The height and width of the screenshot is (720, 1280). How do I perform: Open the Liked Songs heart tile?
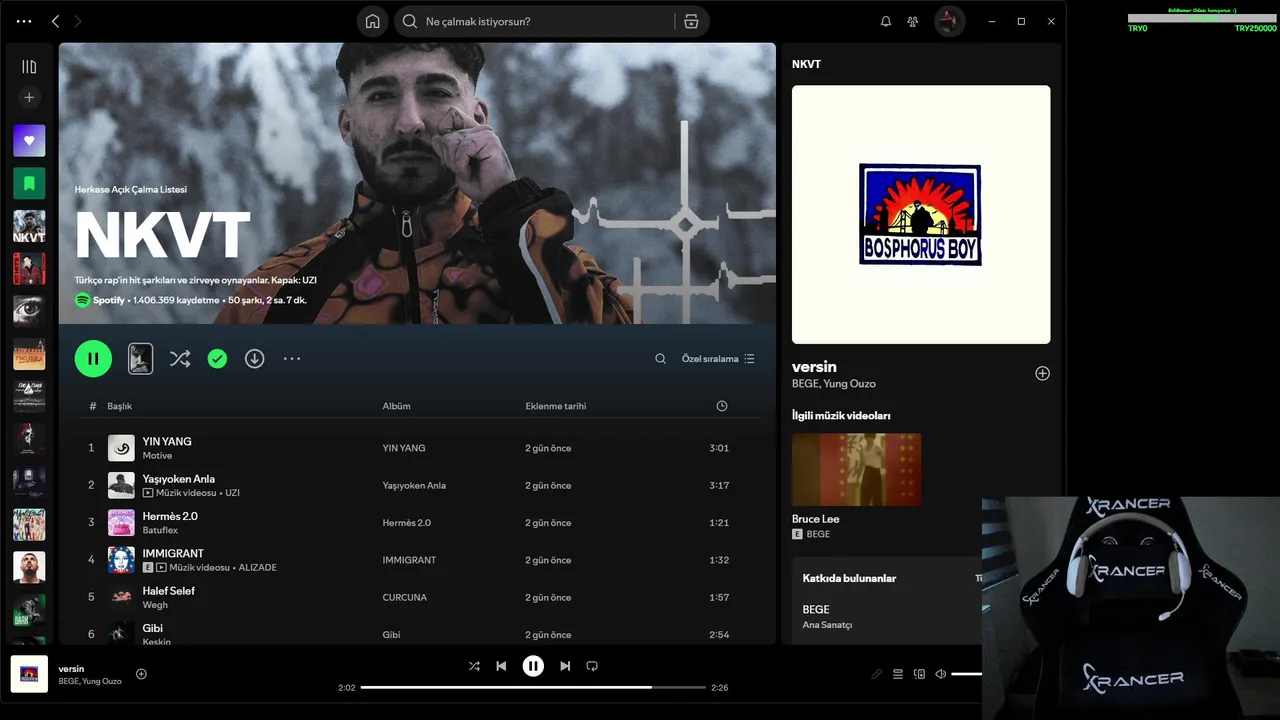tap(29, 141)
